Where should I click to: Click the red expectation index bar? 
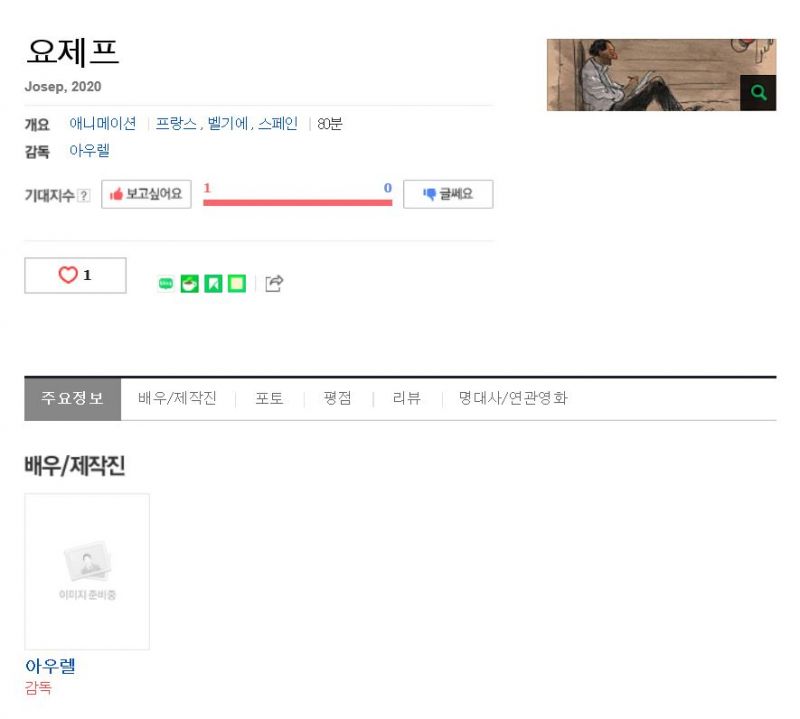click(297, 203)
